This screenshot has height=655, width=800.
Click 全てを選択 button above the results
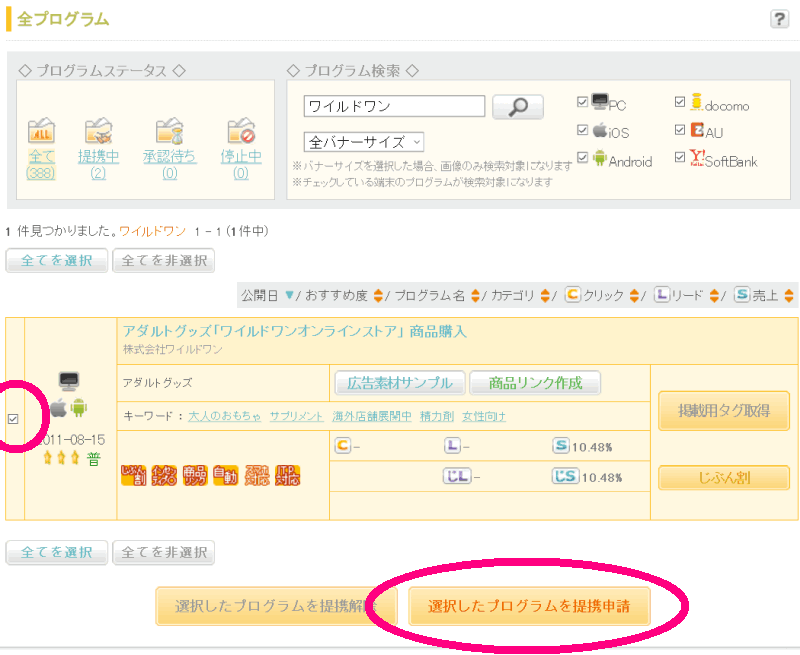point(57,261)
